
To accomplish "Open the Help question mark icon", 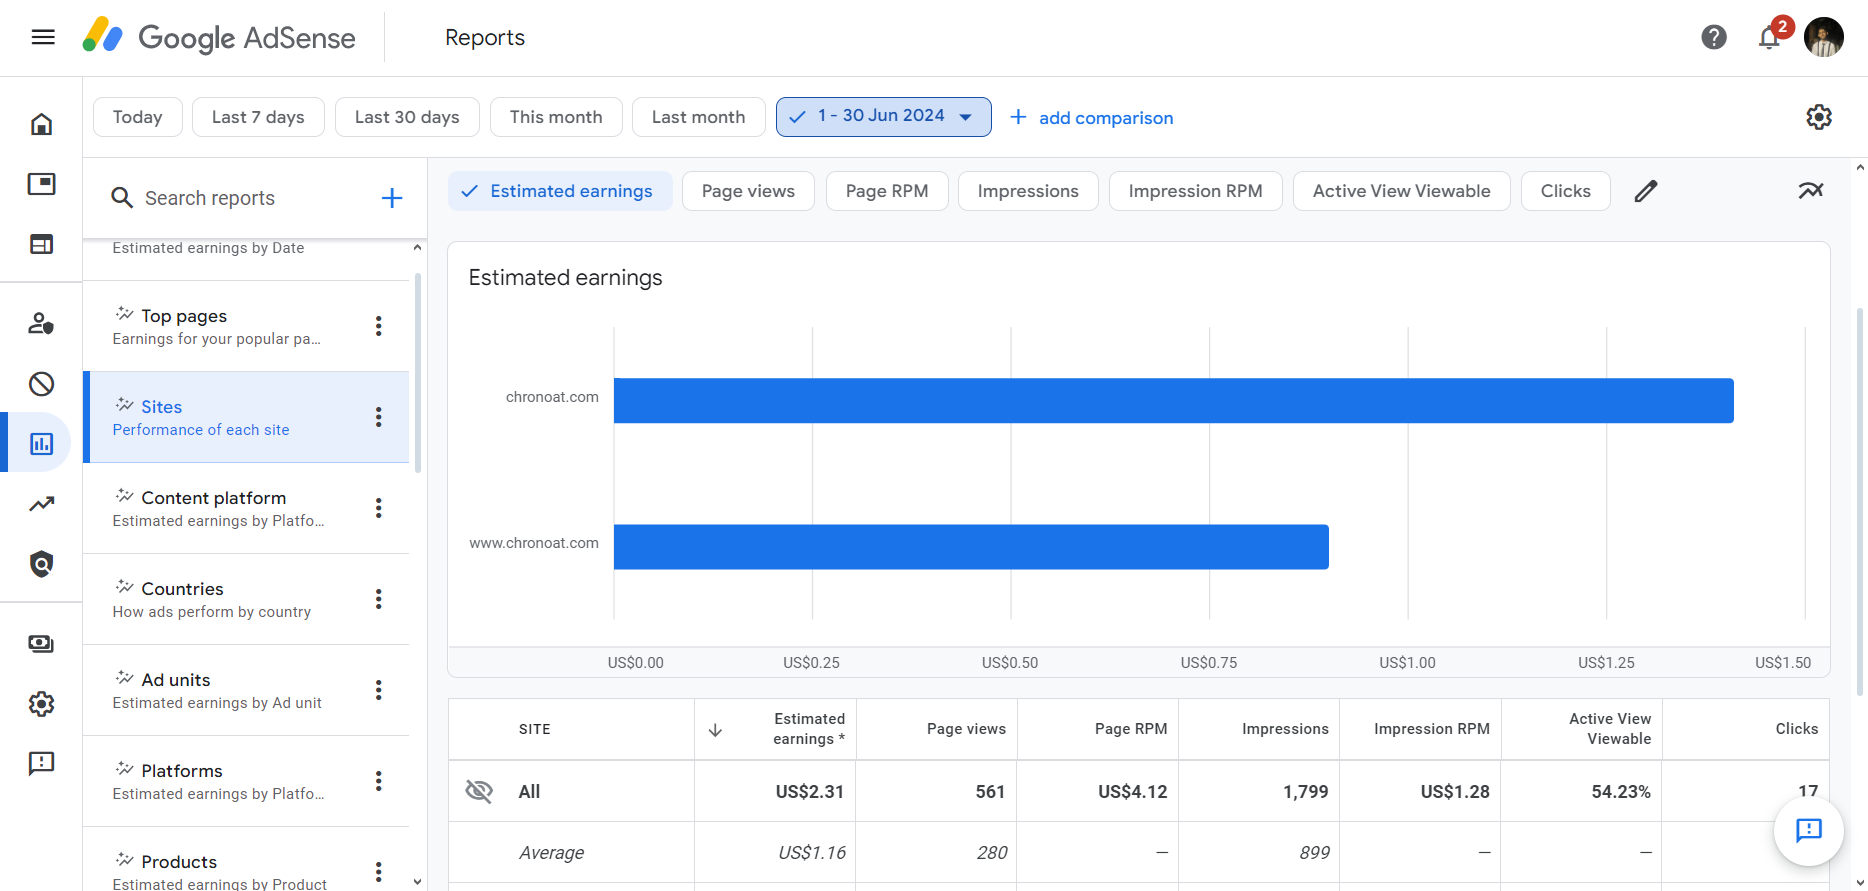I will point(1714,37).
